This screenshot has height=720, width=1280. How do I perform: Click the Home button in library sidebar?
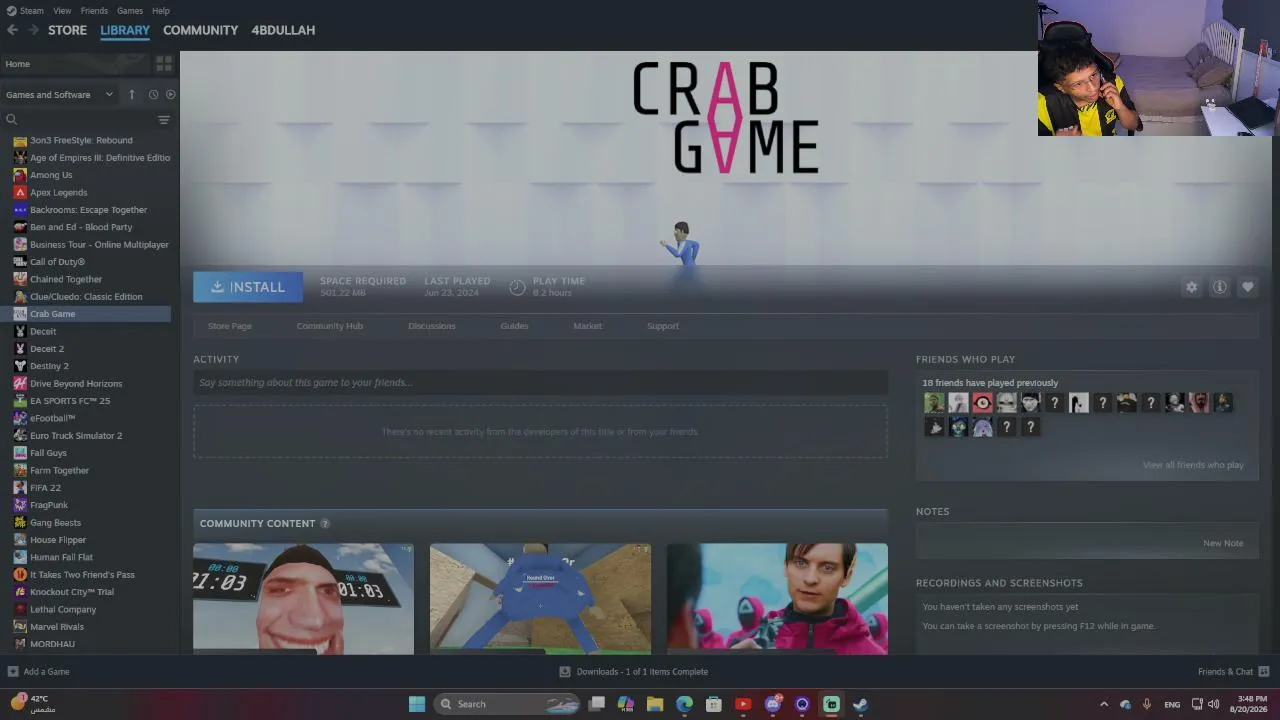click(x=75, y=64)
